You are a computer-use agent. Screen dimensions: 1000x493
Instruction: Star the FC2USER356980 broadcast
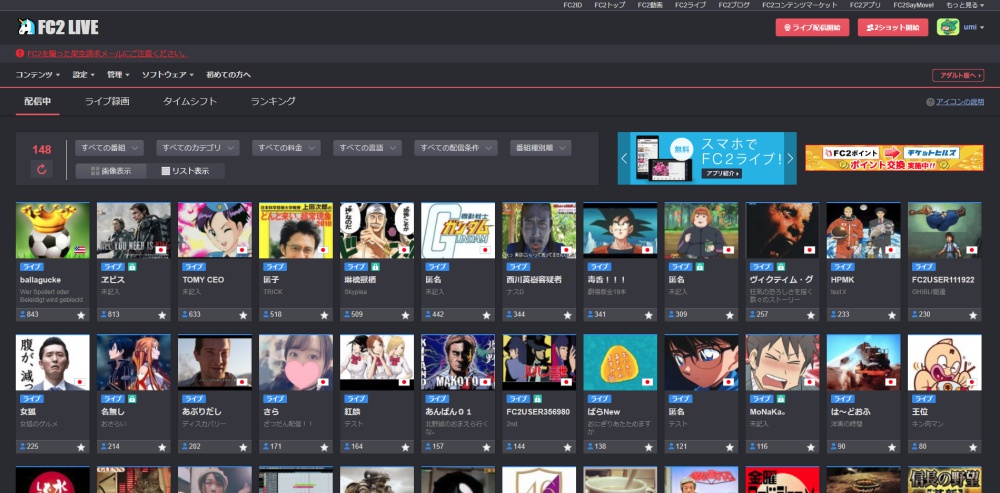coord(567,447)
